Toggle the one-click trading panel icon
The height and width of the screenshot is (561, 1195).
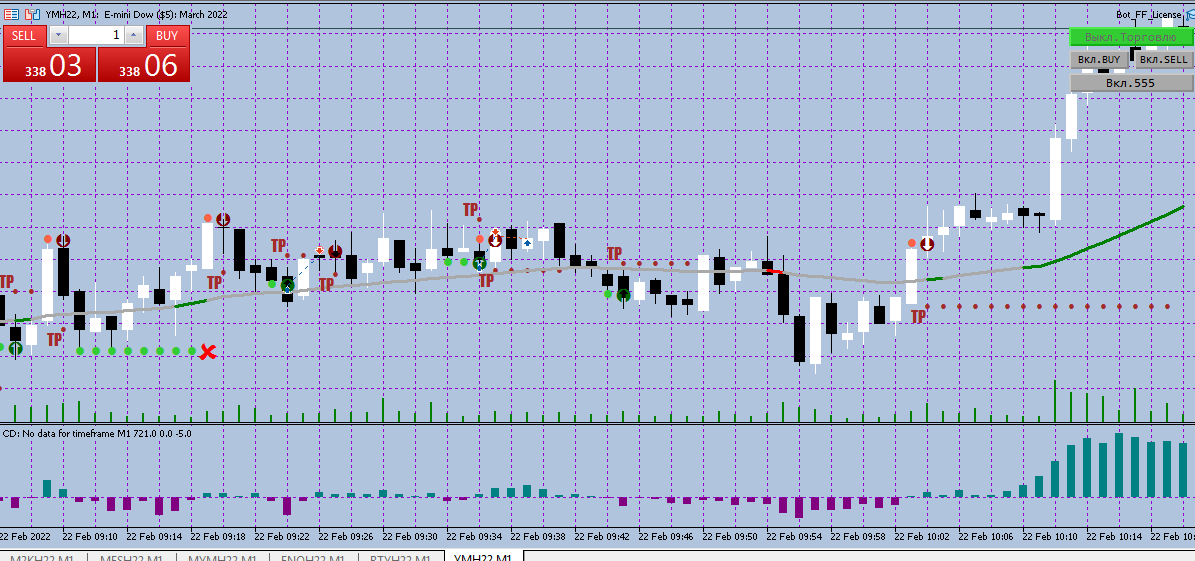point(11,14)
